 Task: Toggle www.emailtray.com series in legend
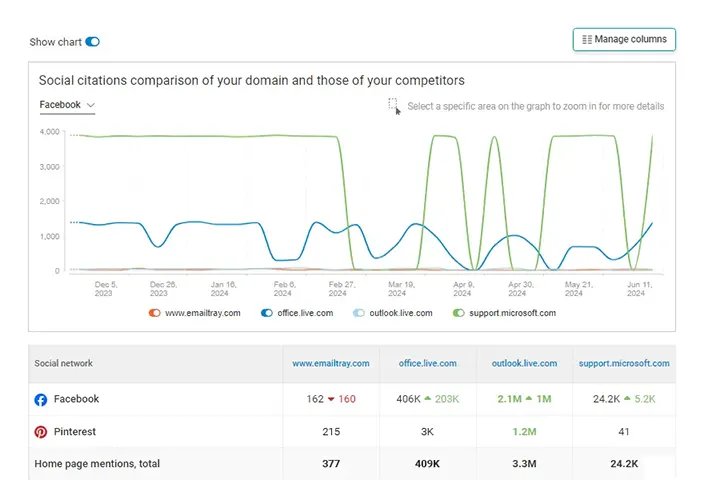pos(154,313)
